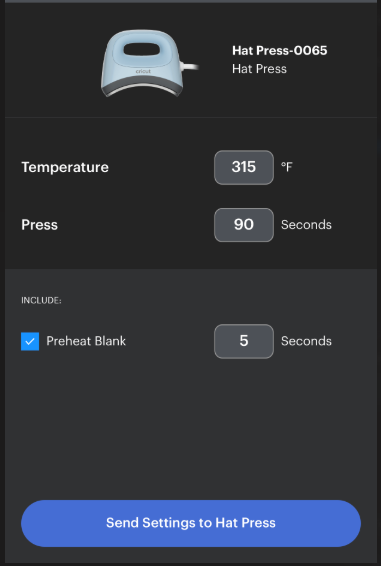The image size is (381, 566).
Task: Send Settings to Hat Press
Action: click(191, 523)
